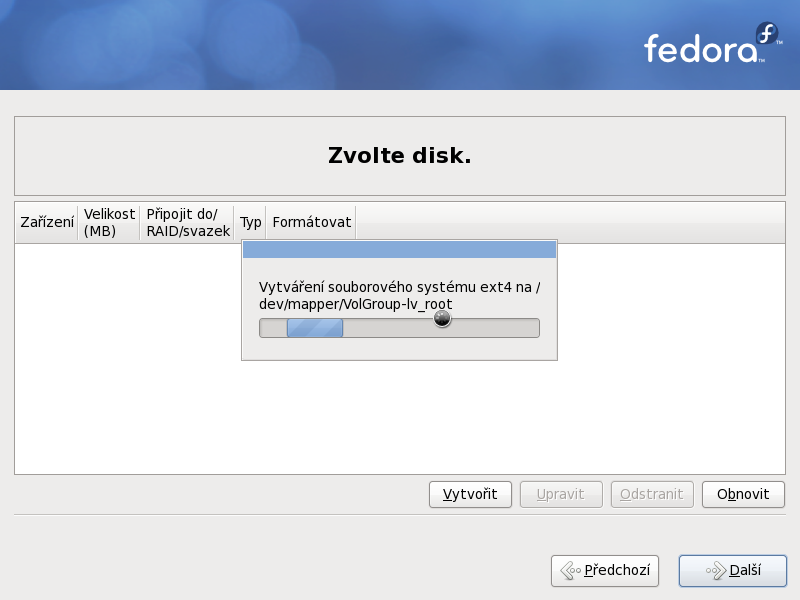The height and width of the screenshot is (600, 800).
Task: Click the ext4 creation progress bar
Action: (x=399, y=328)
